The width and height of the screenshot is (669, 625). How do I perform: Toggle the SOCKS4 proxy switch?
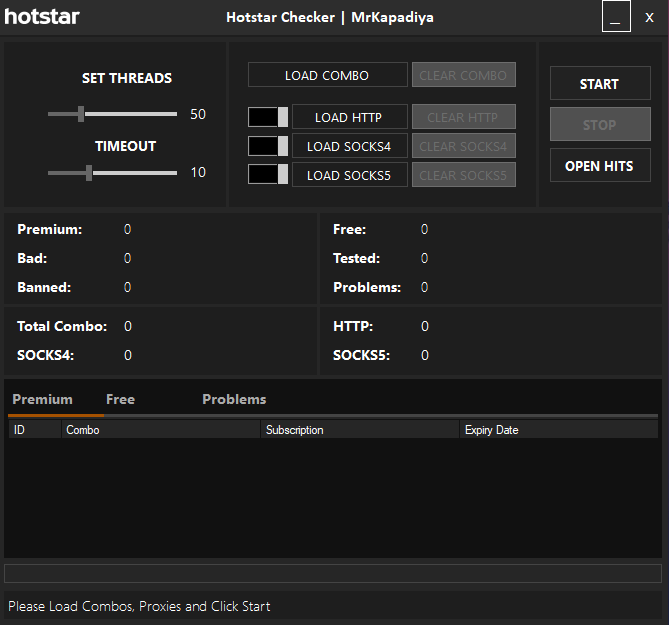(x=268, y=146)
